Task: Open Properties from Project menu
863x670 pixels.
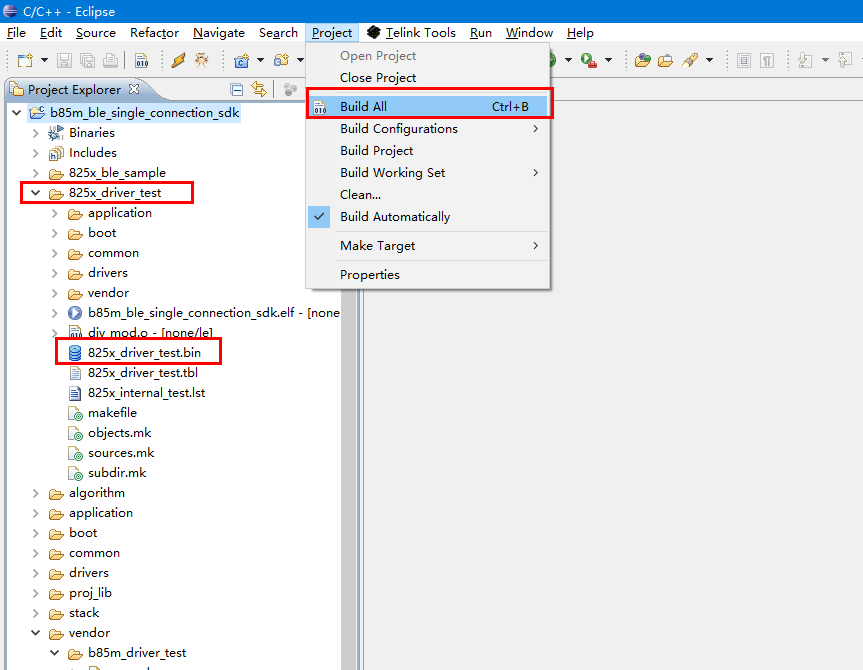Action: (x=428, y=275)
